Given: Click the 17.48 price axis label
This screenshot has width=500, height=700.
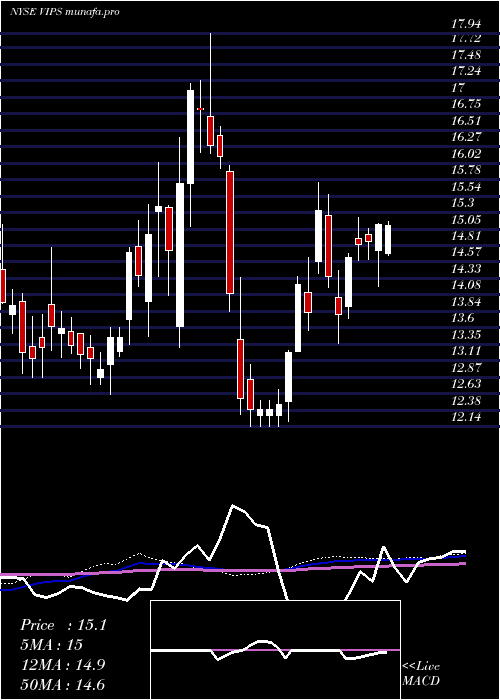Looking at the screenshot, I should (466, 54).
